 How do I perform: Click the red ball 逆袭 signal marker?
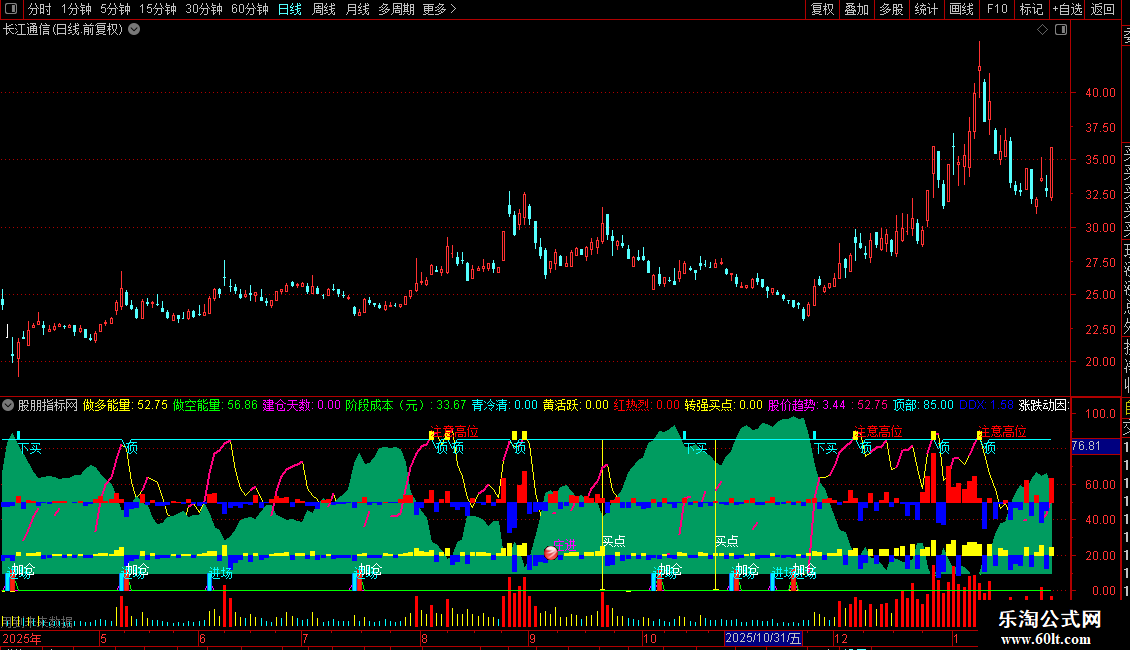[551, 553]
